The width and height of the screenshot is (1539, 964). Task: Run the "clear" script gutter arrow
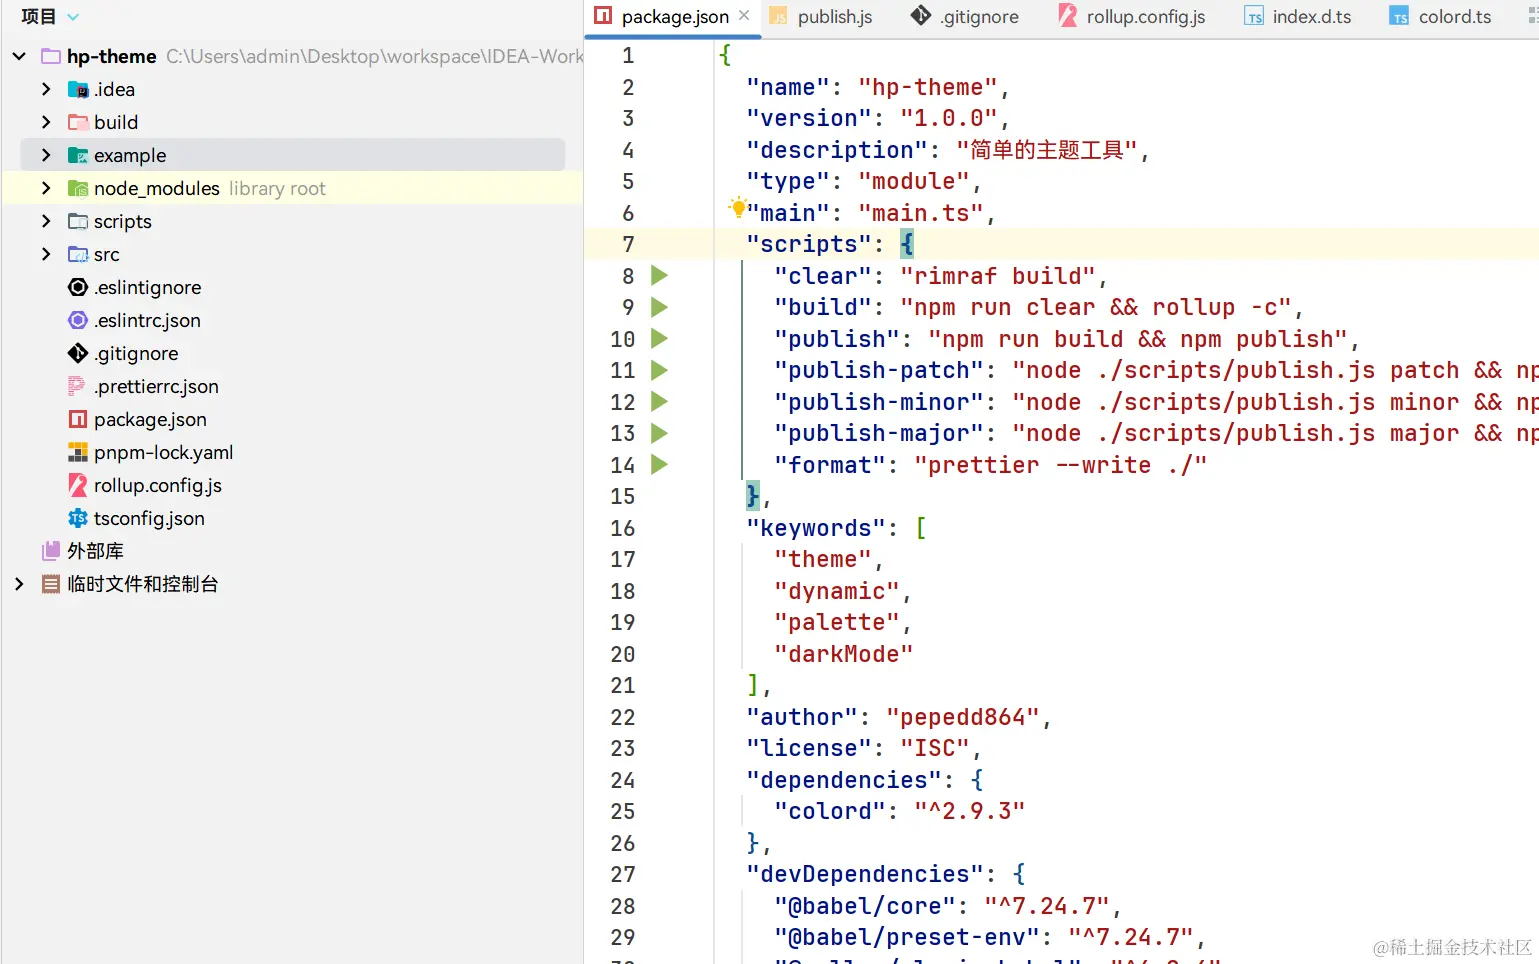click(659, 275)
